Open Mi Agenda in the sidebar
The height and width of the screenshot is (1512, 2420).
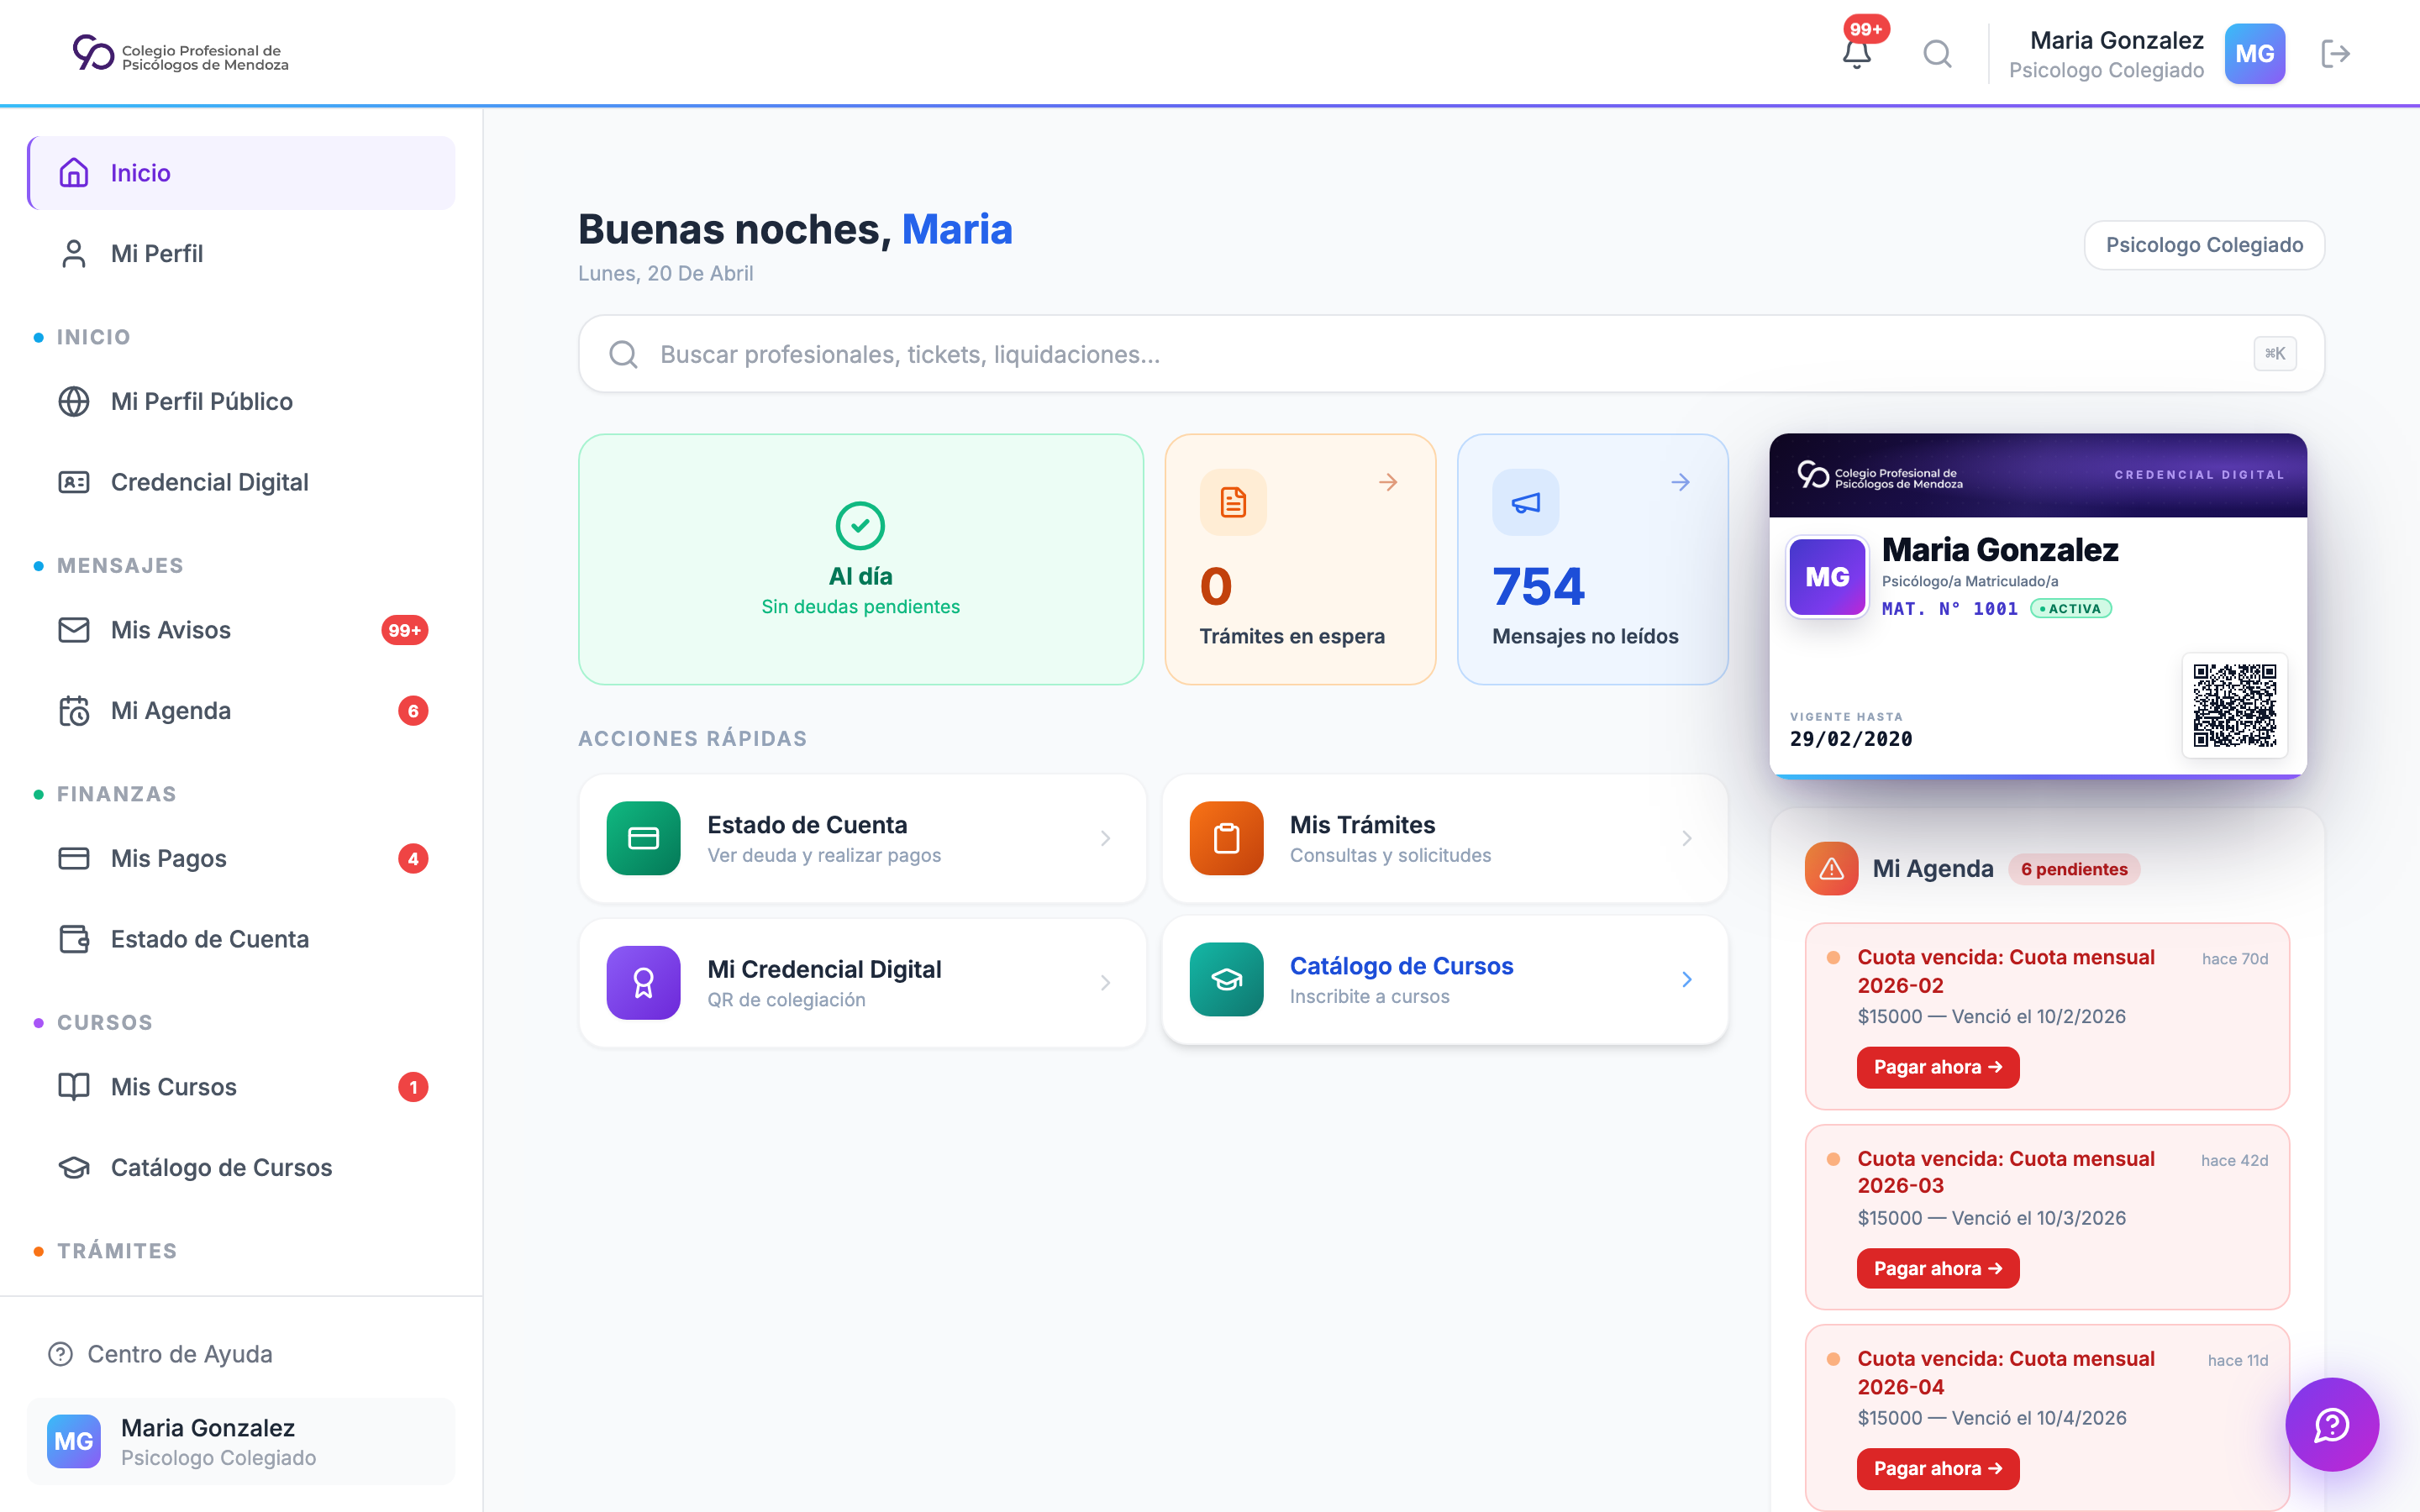[x=241, y=711]
